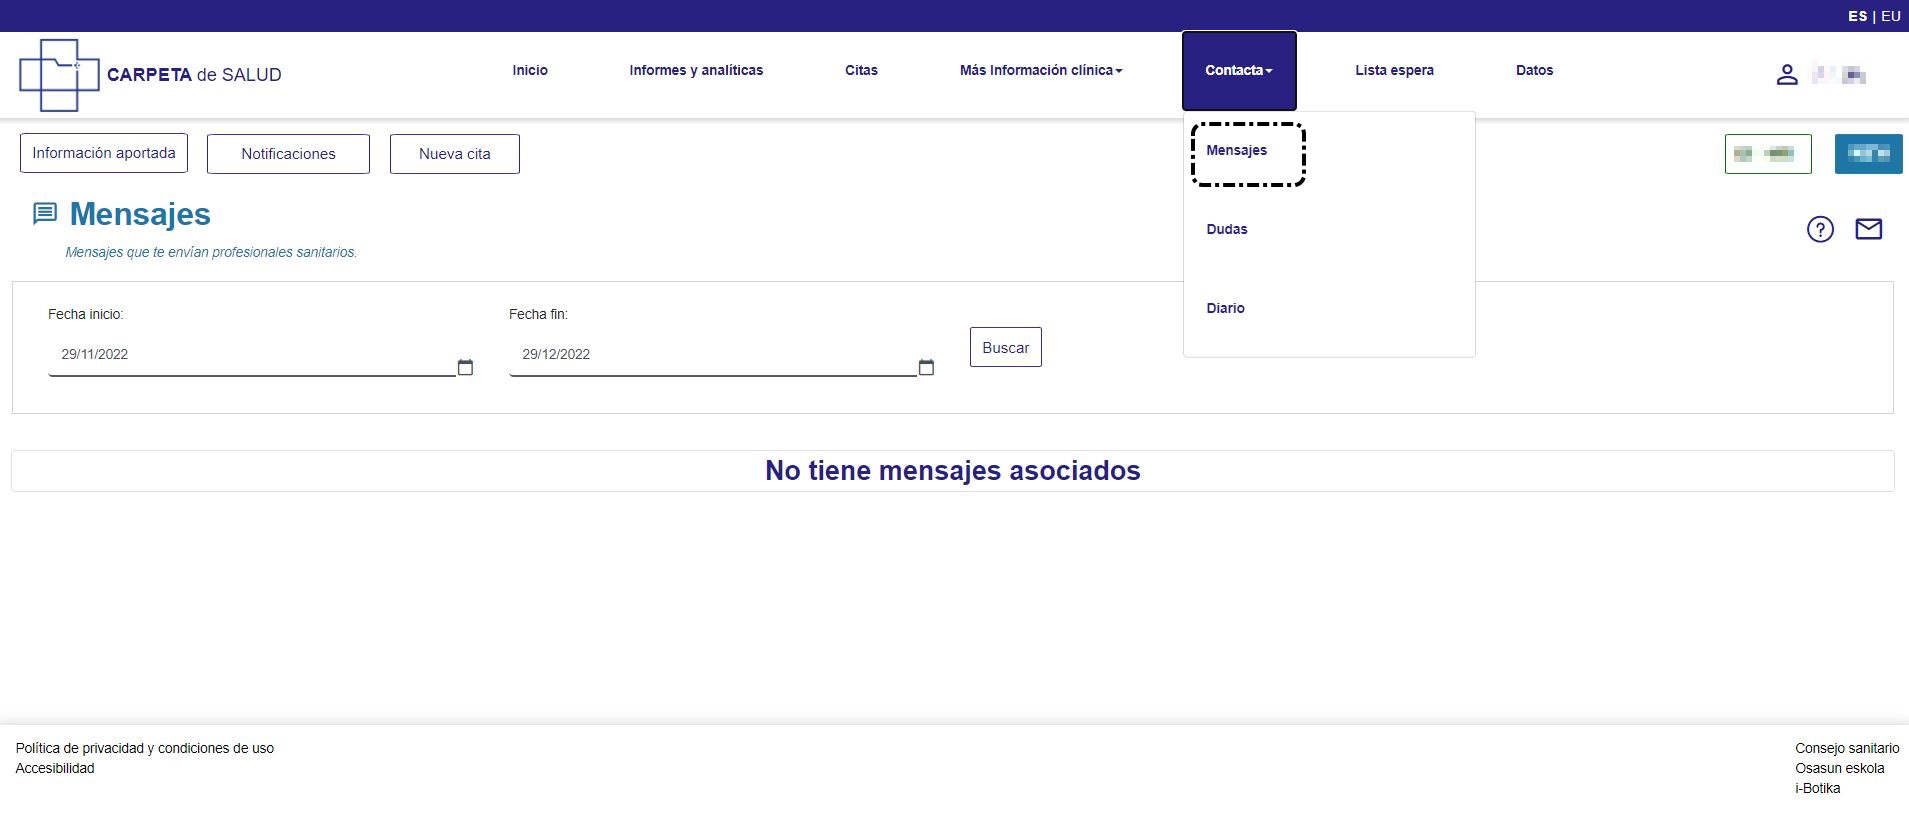Open the Consejo sanitario footer link
Viewport: 1909px width, 813px height.
pyautogui.click(x=1847, y=748)
